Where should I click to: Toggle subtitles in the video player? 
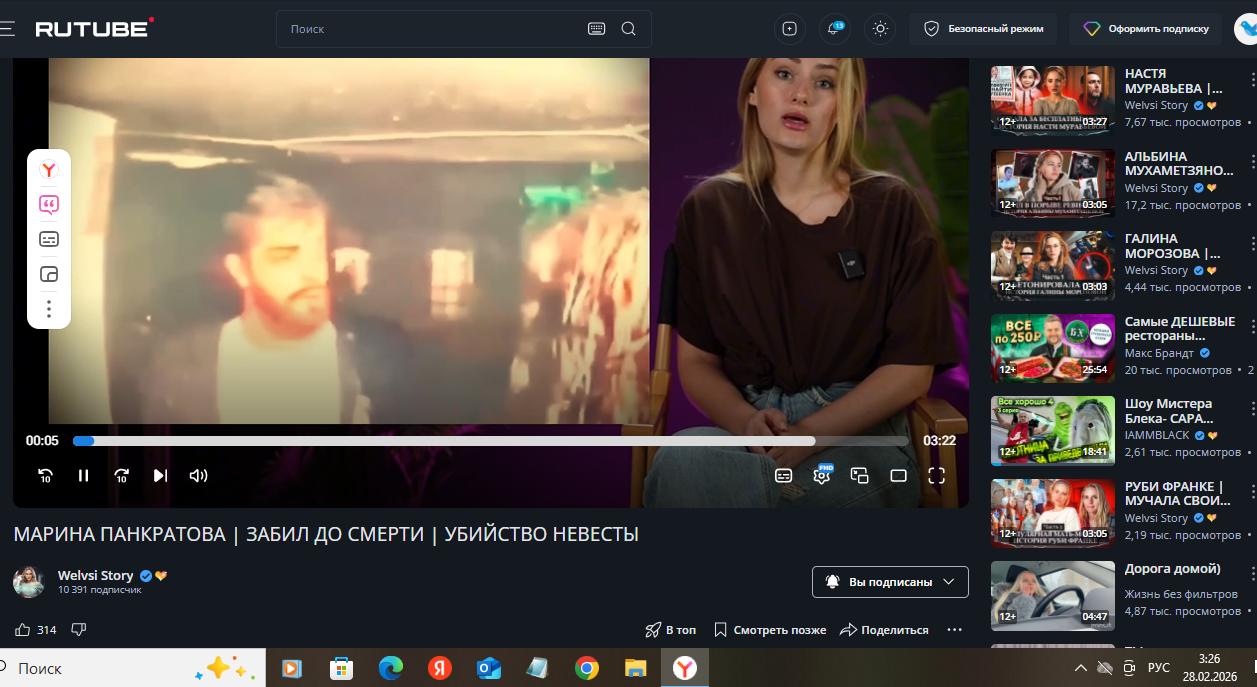coord(784,476)
